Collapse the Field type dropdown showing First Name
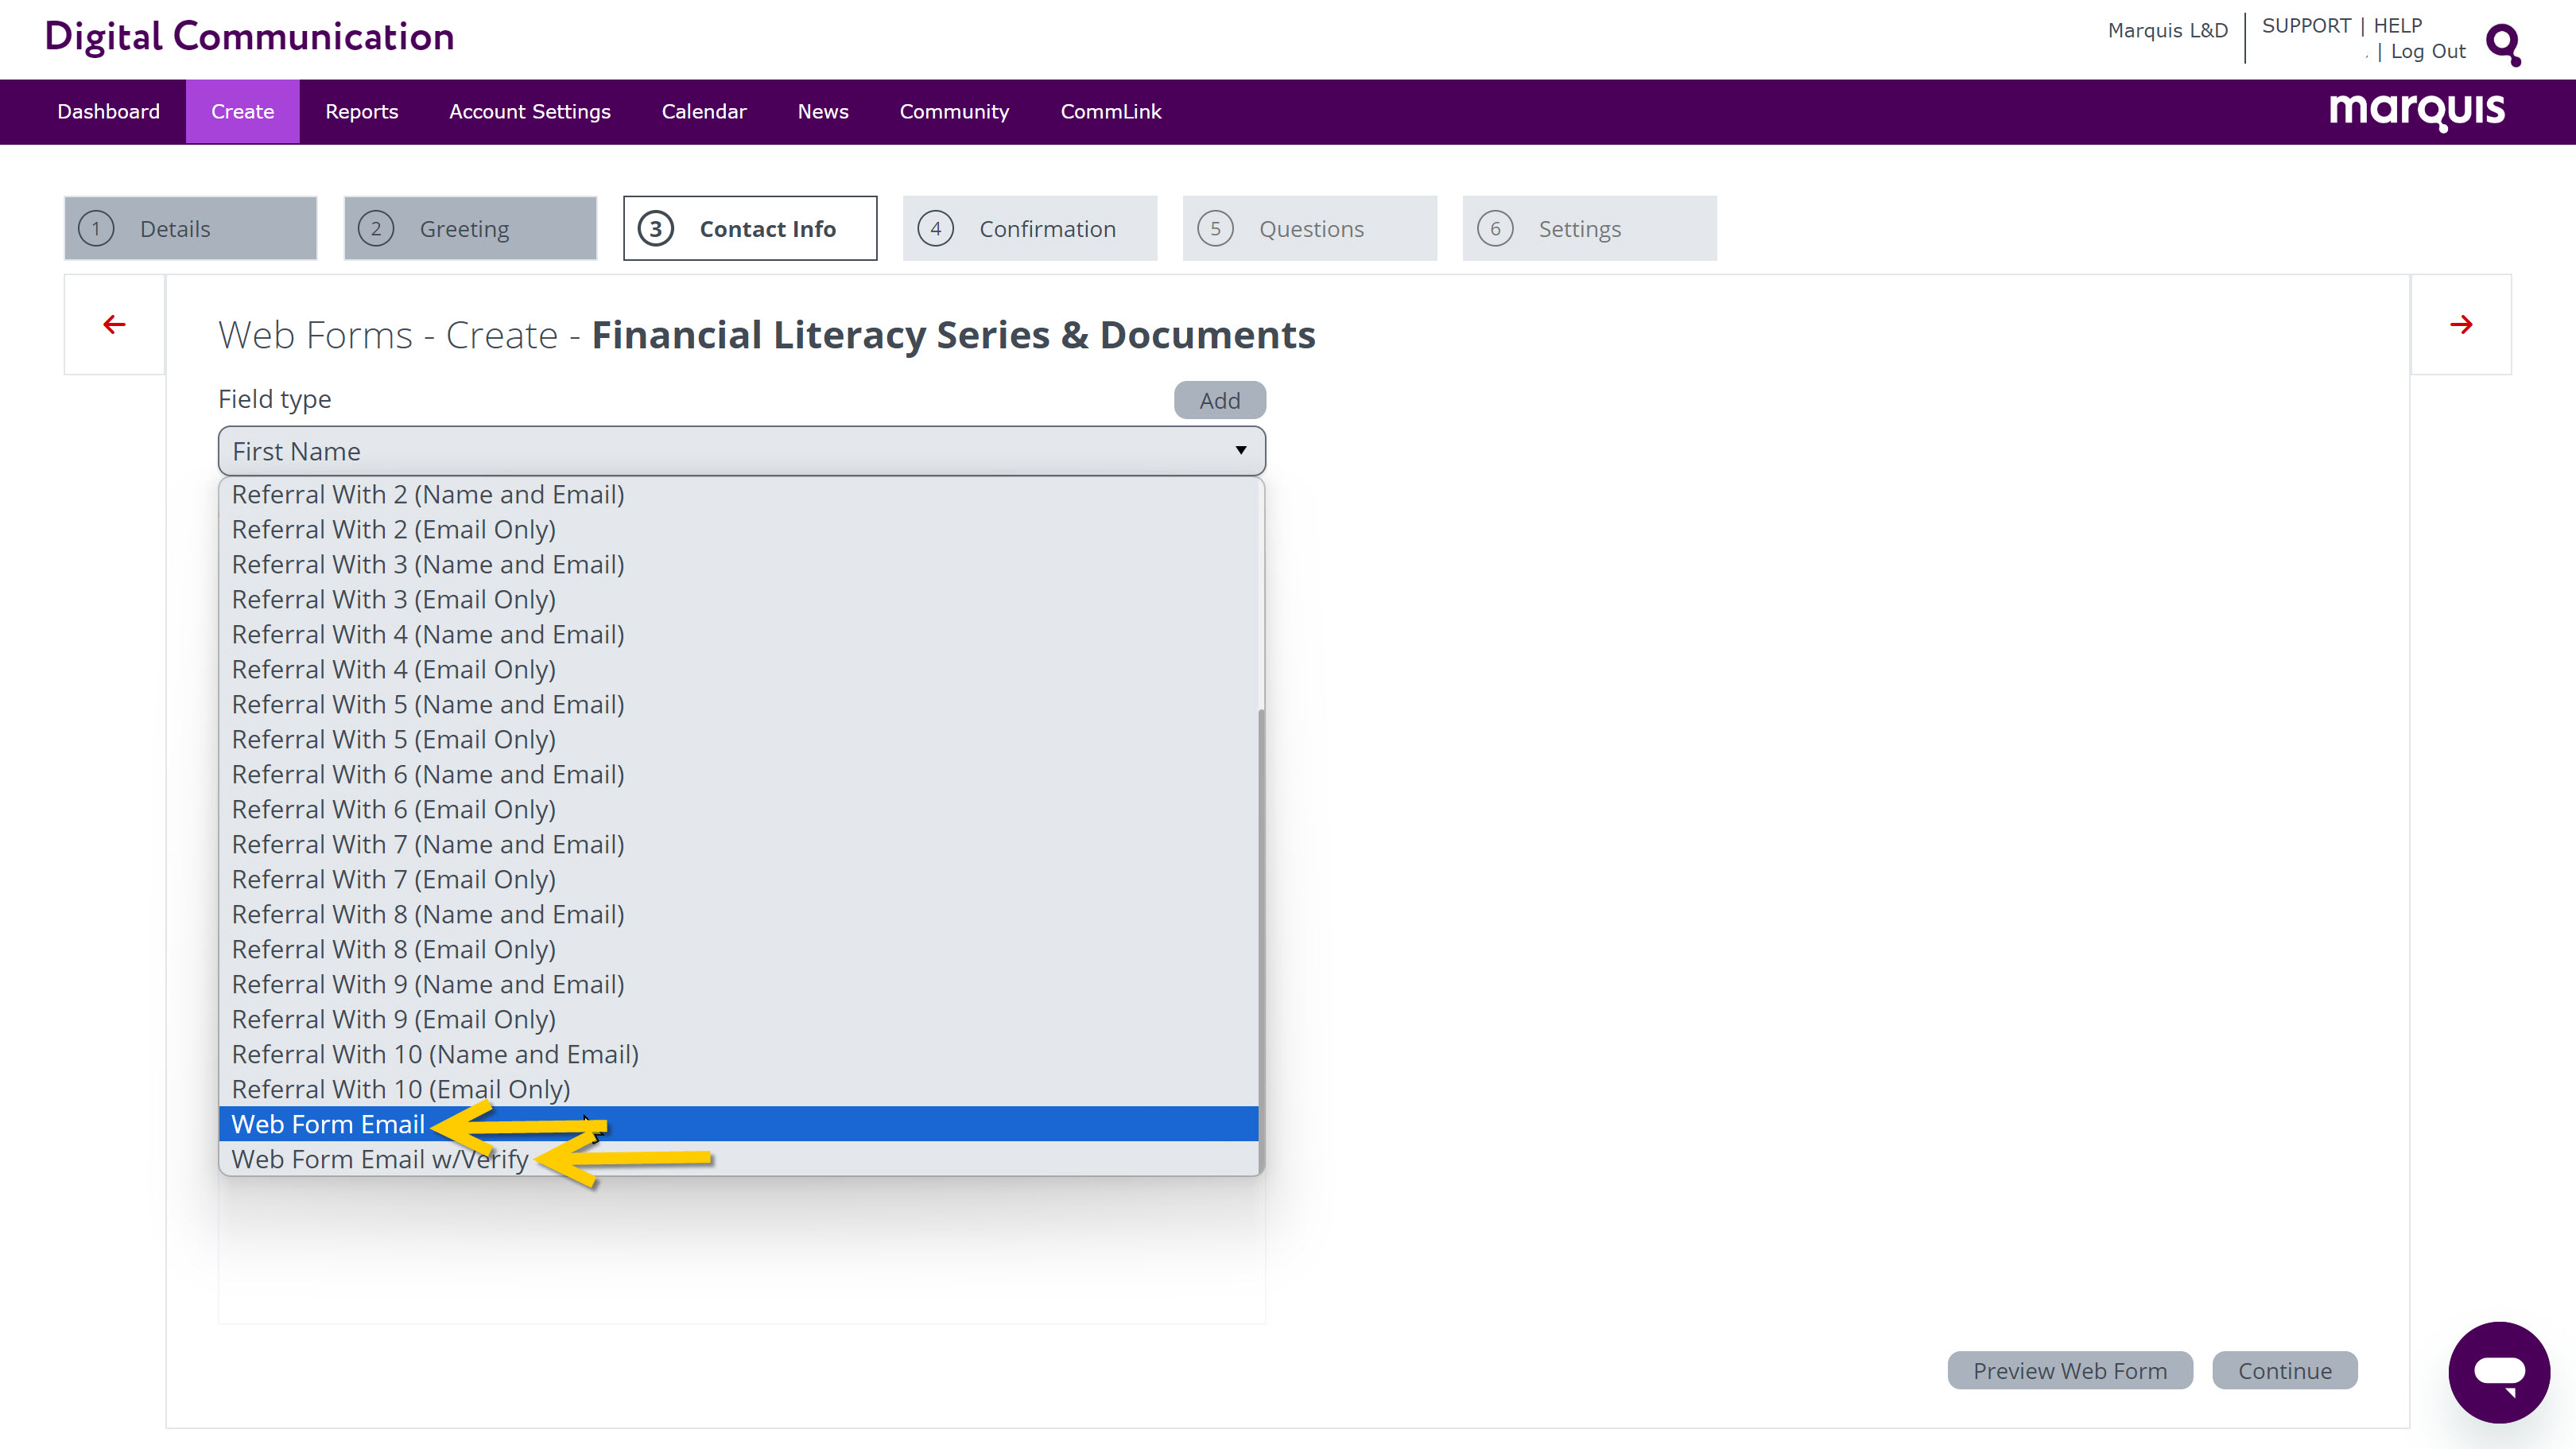The width and height of the screenshot is (2576, 1449). click(741, 451)
